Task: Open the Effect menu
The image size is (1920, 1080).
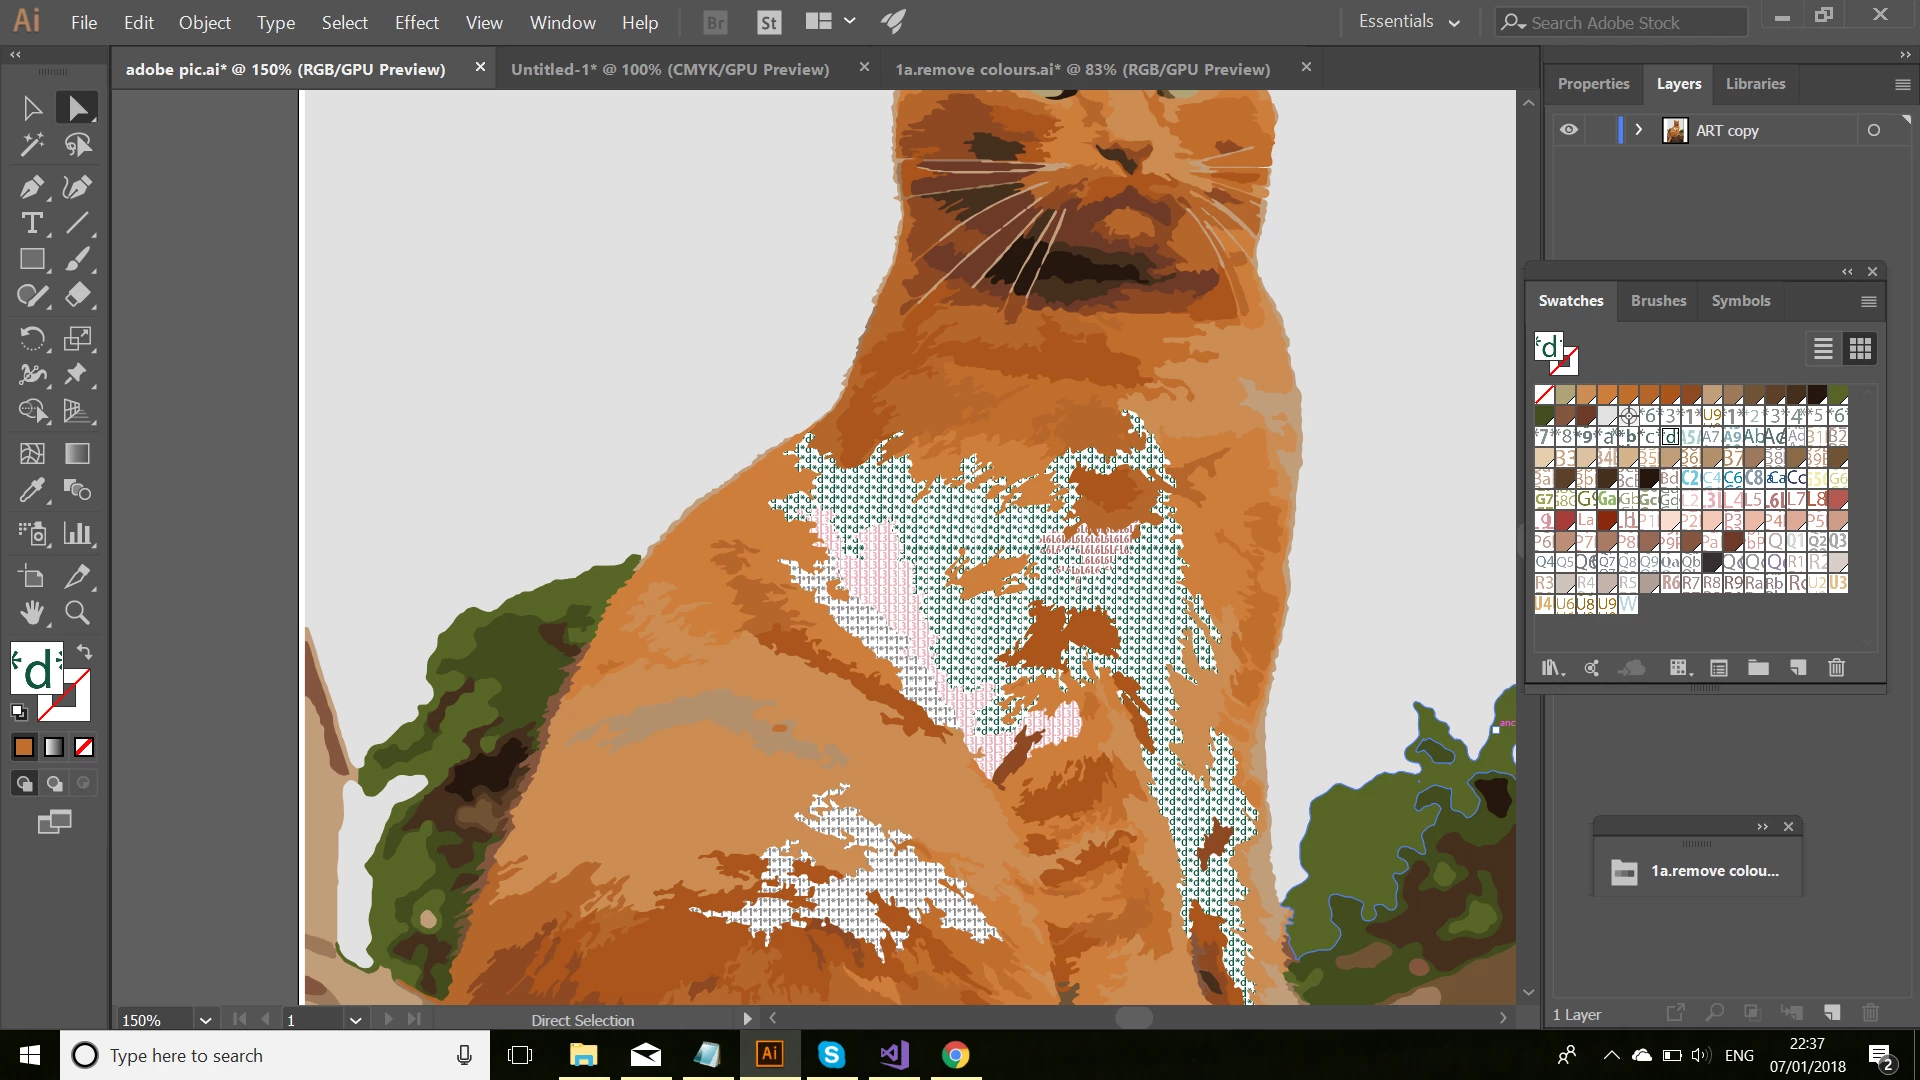Action: (x=416, y=22)
